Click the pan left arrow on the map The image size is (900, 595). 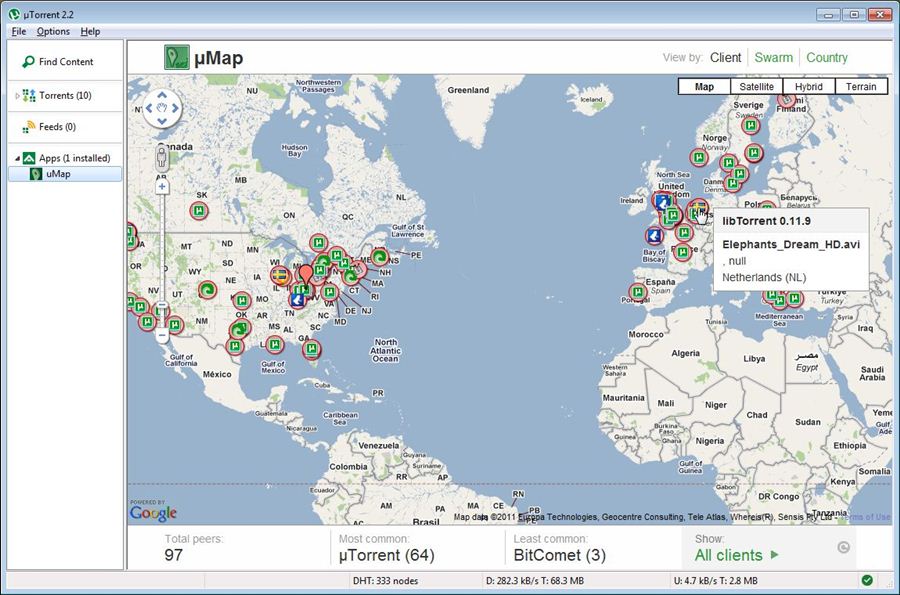149,108
